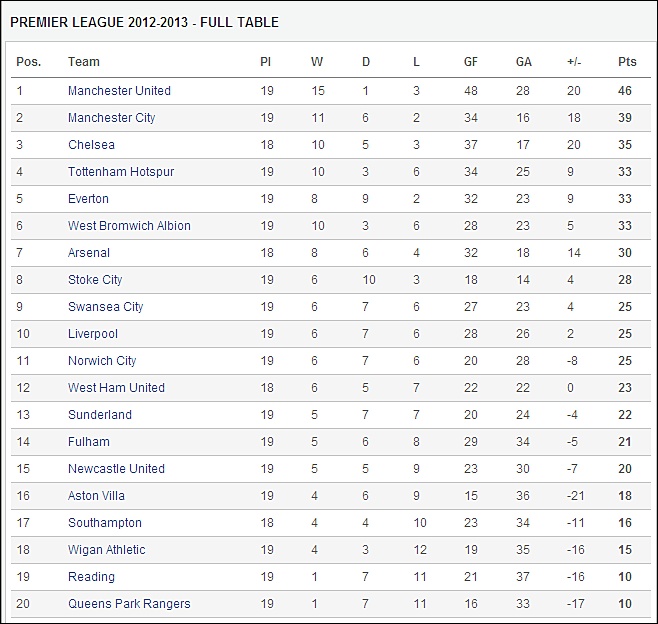The image size is (658, 624).
Task: Open the Everton team page link
Action: (88, 198)
